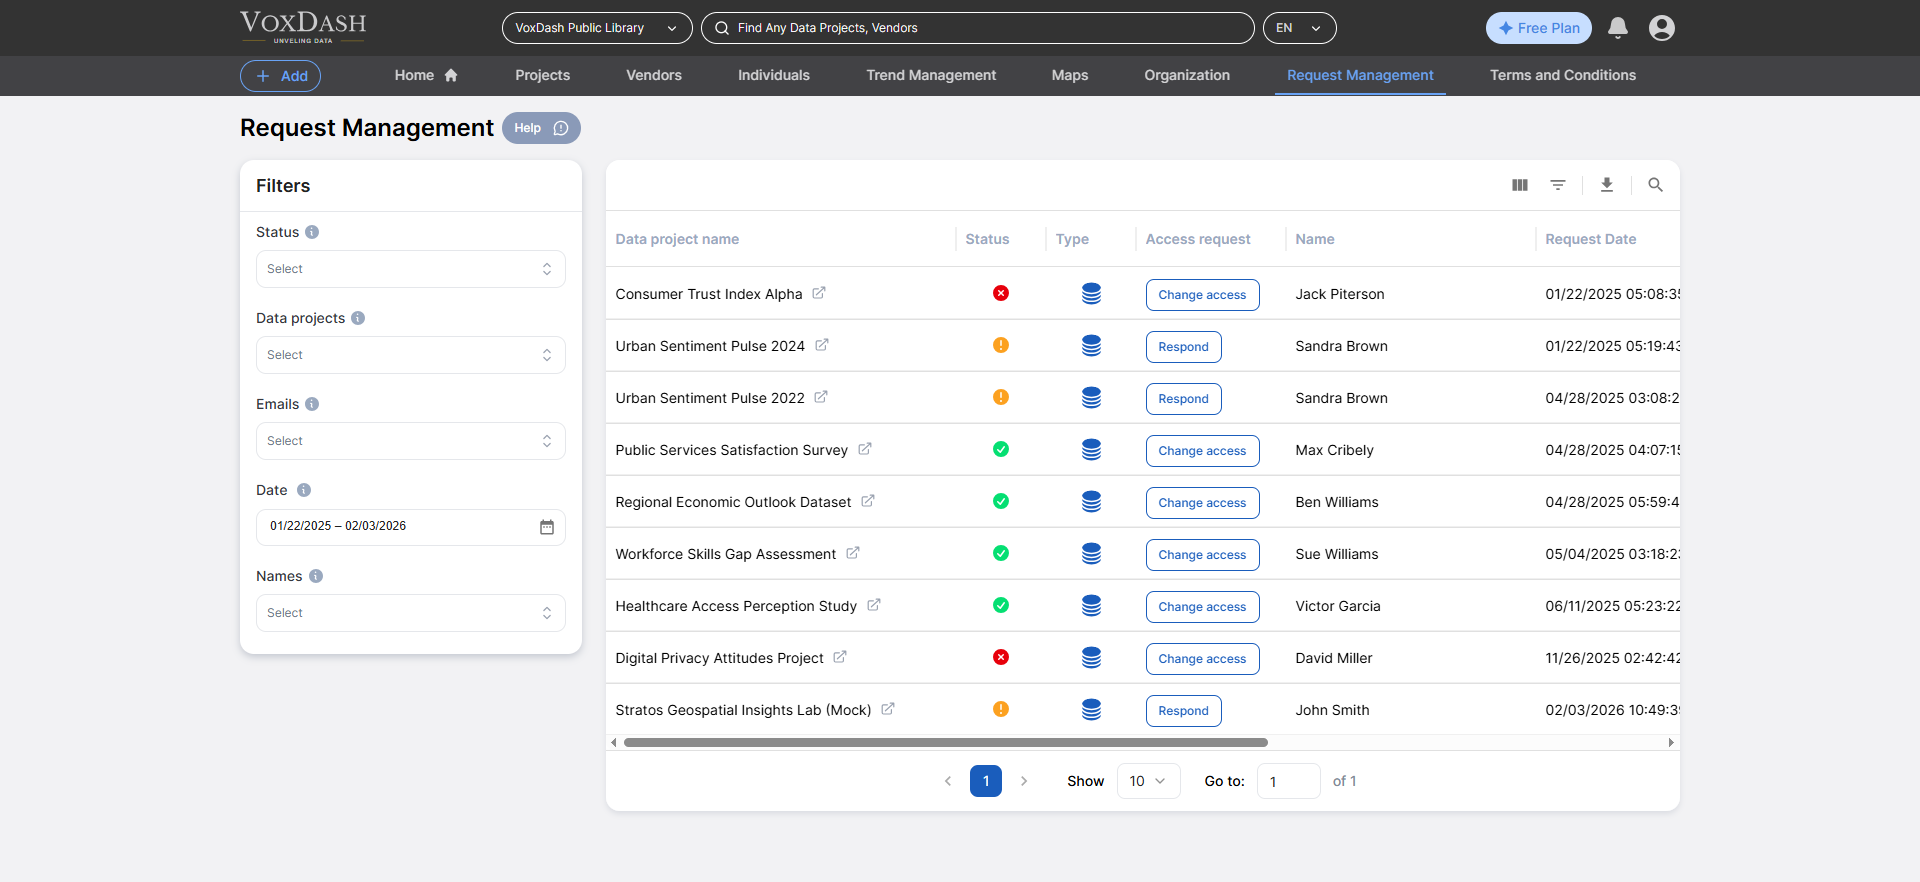Open Individuals tab
Viewport: 1920px width, 882px height.
click(x=774, y=75)
